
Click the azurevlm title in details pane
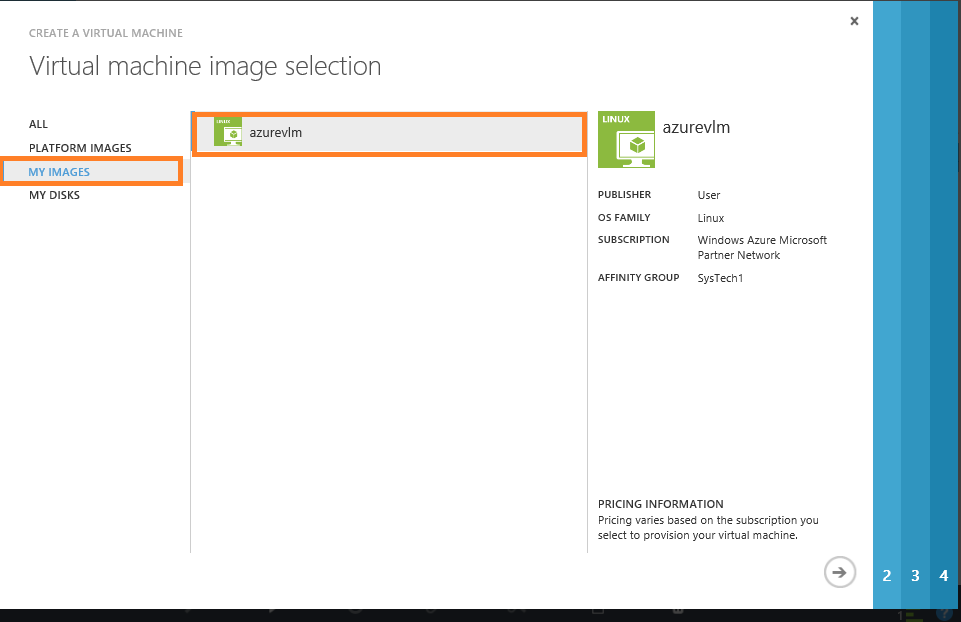[x=696, y=127]
